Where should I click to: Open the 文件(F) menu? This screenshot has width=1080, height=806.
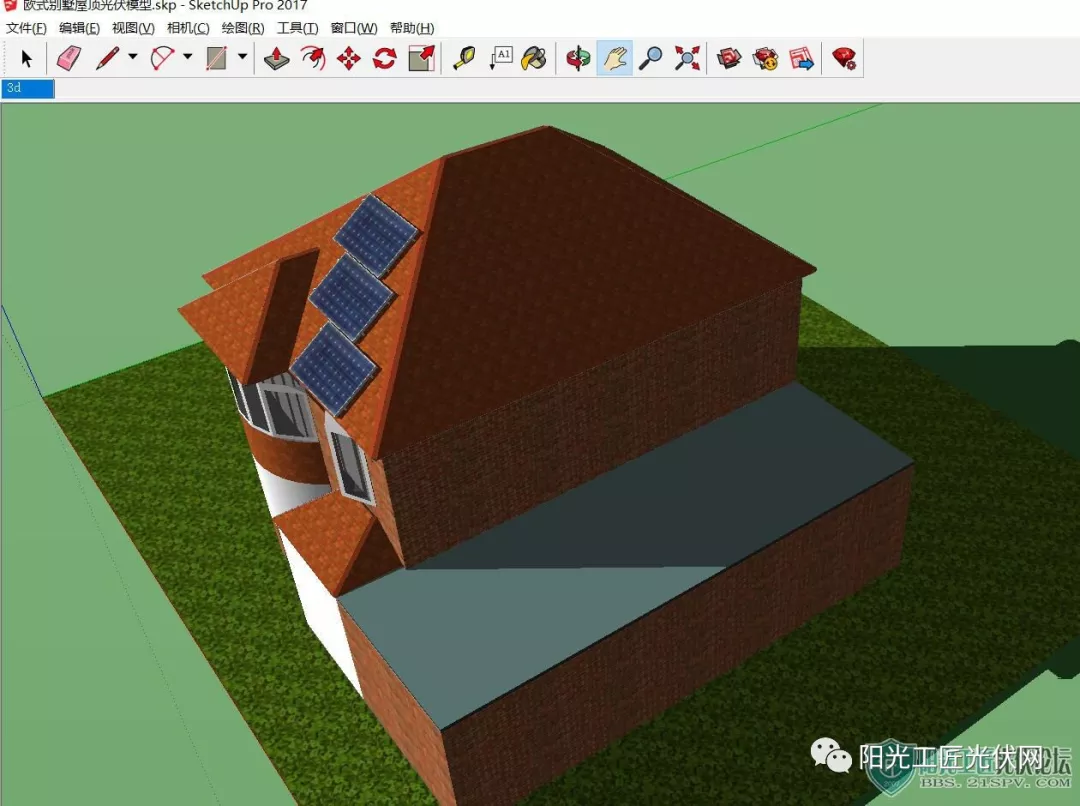pyautogui.click(x=26, y=28)
